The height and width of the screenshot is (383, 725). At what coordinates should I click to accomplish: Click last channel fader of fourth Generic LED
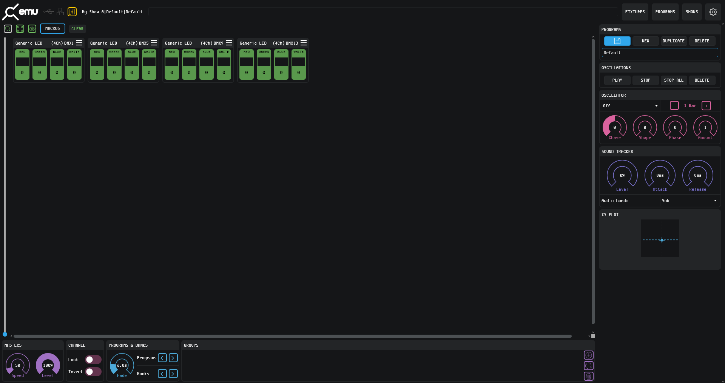[x=299, y=64]
